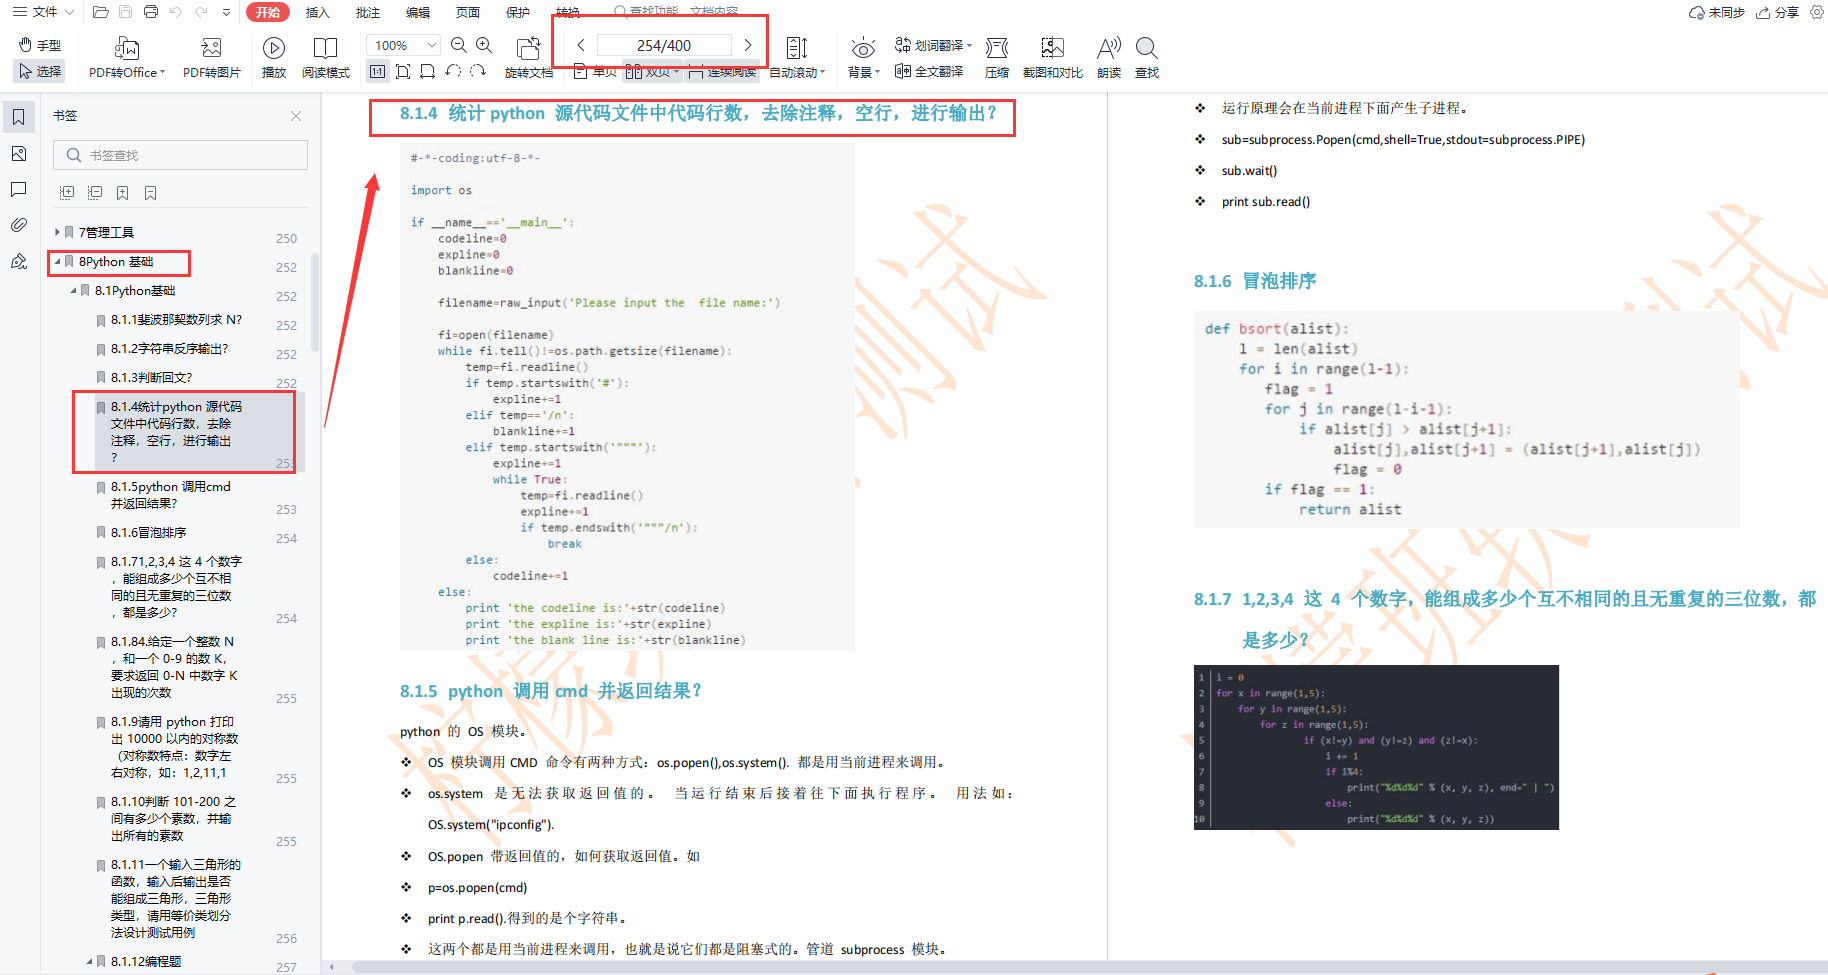Image resolution: width=1828 pixels, height=975 pixels.
Task: Click the PDF转图片 convert icon
Action: point(211,47)
